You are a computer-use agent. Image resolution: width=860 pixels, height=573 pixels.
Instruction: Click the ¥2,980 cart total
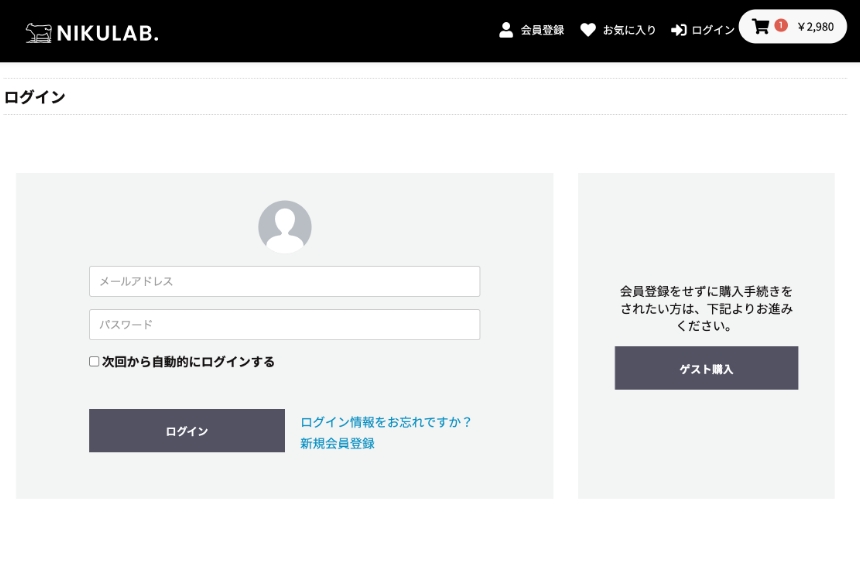[815, 27]
